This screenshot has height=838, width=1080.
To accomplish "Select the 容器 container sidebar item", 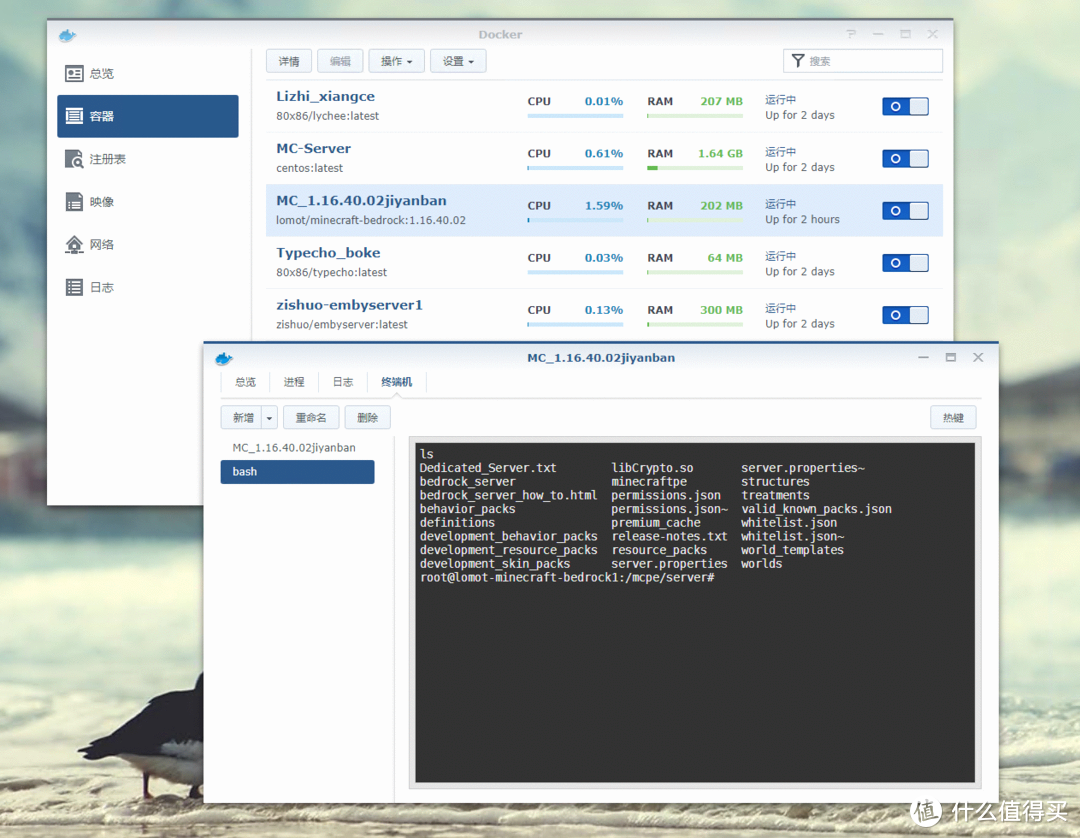I will [x=147, y=116].
